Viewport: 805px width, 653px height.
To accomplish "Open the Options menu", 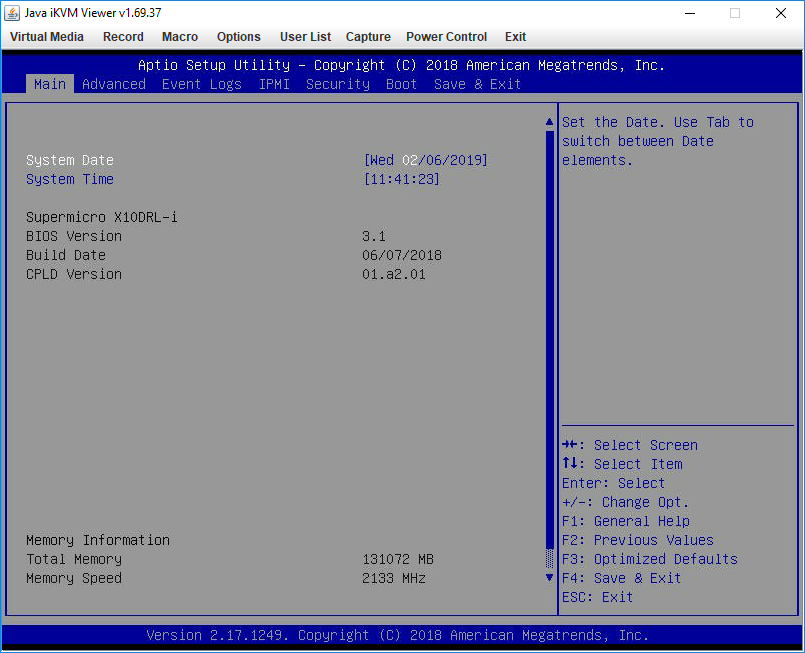I will (x=239, y=37).
